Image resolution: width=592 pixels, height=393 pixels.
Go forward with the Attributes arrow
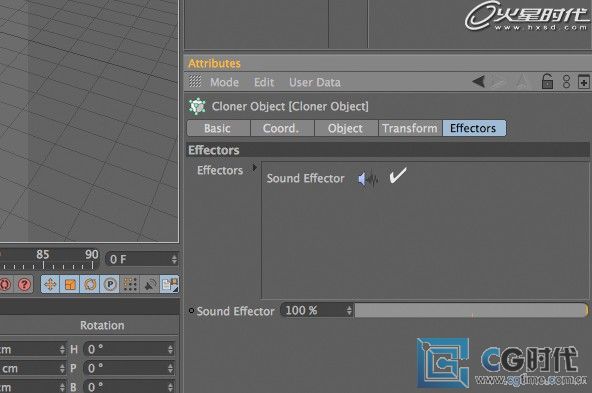[x=498, y=81]
